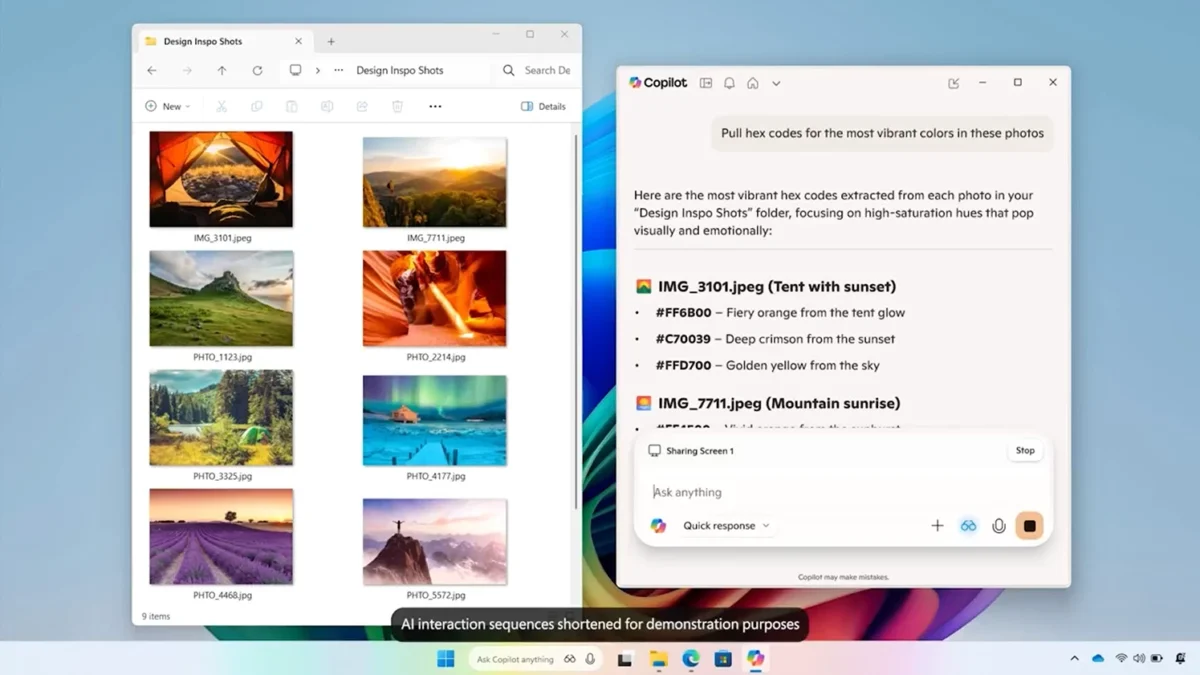This screenshot has width=1200, height=675.
Task: Toggle the Copilot sidebar panel icon
Action: click(706, 83)
